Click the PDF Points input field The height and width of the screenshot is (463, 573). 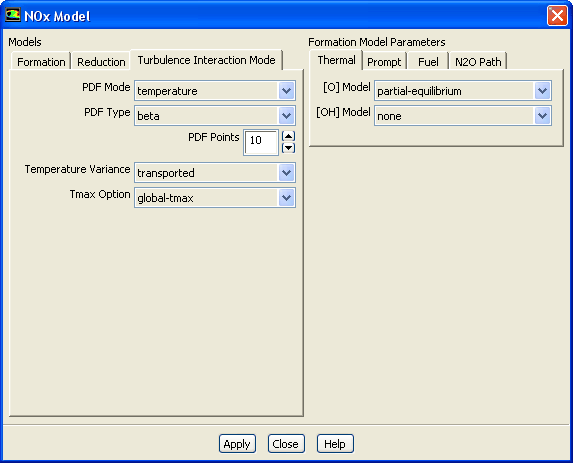[261, 142]
